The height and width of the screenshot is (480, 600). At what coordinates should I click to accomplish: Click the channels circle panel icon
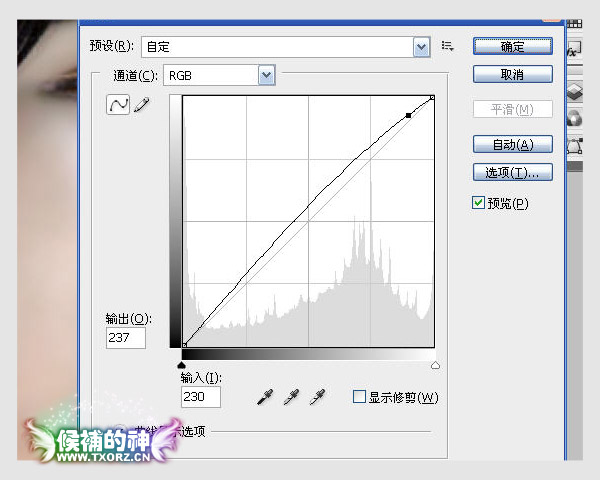[x=574, y=118]
